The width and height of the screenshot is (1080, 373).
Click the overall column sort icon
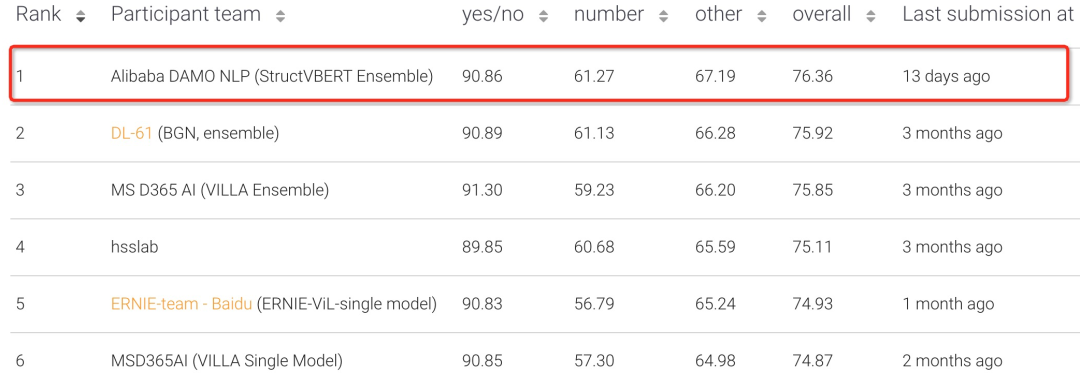[x=871, y=17]
